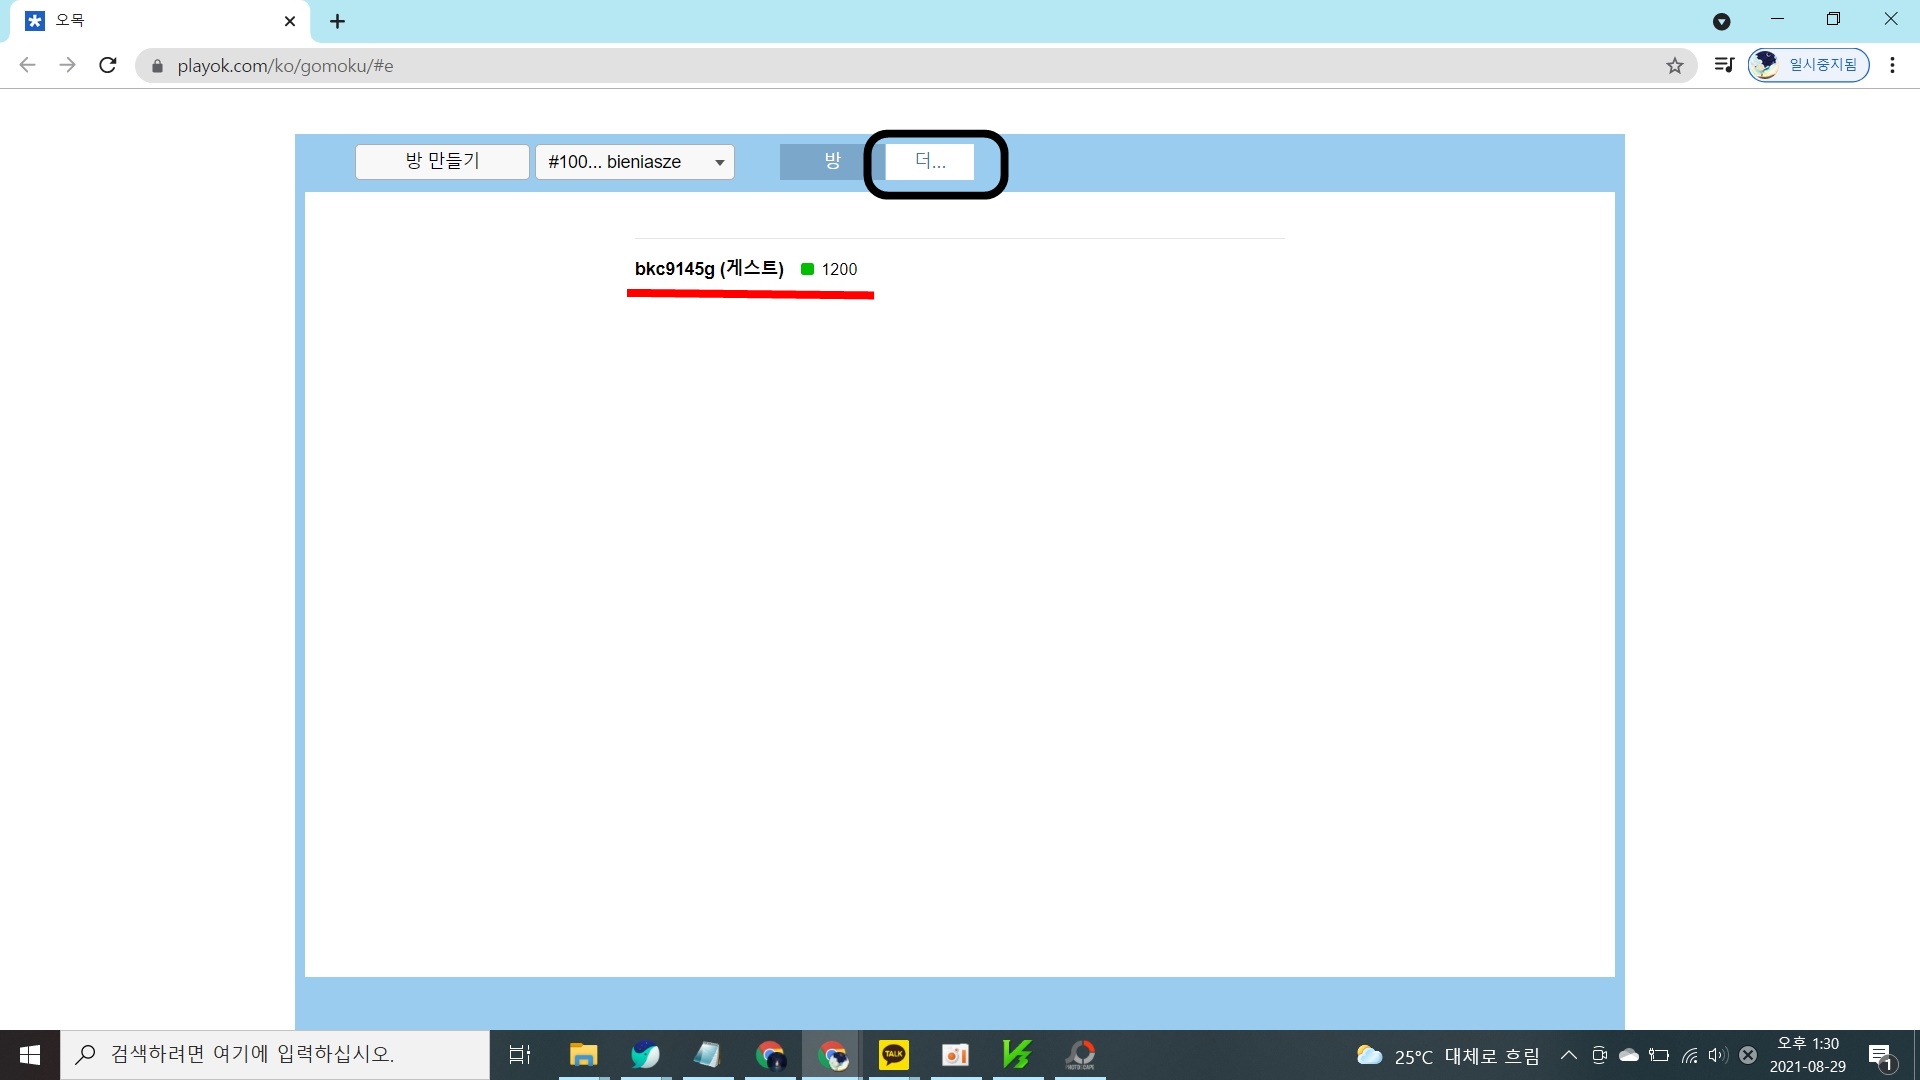Select the 더... tab
The height and width of the screenshot is (1080, 1920).
pos(930,161)
